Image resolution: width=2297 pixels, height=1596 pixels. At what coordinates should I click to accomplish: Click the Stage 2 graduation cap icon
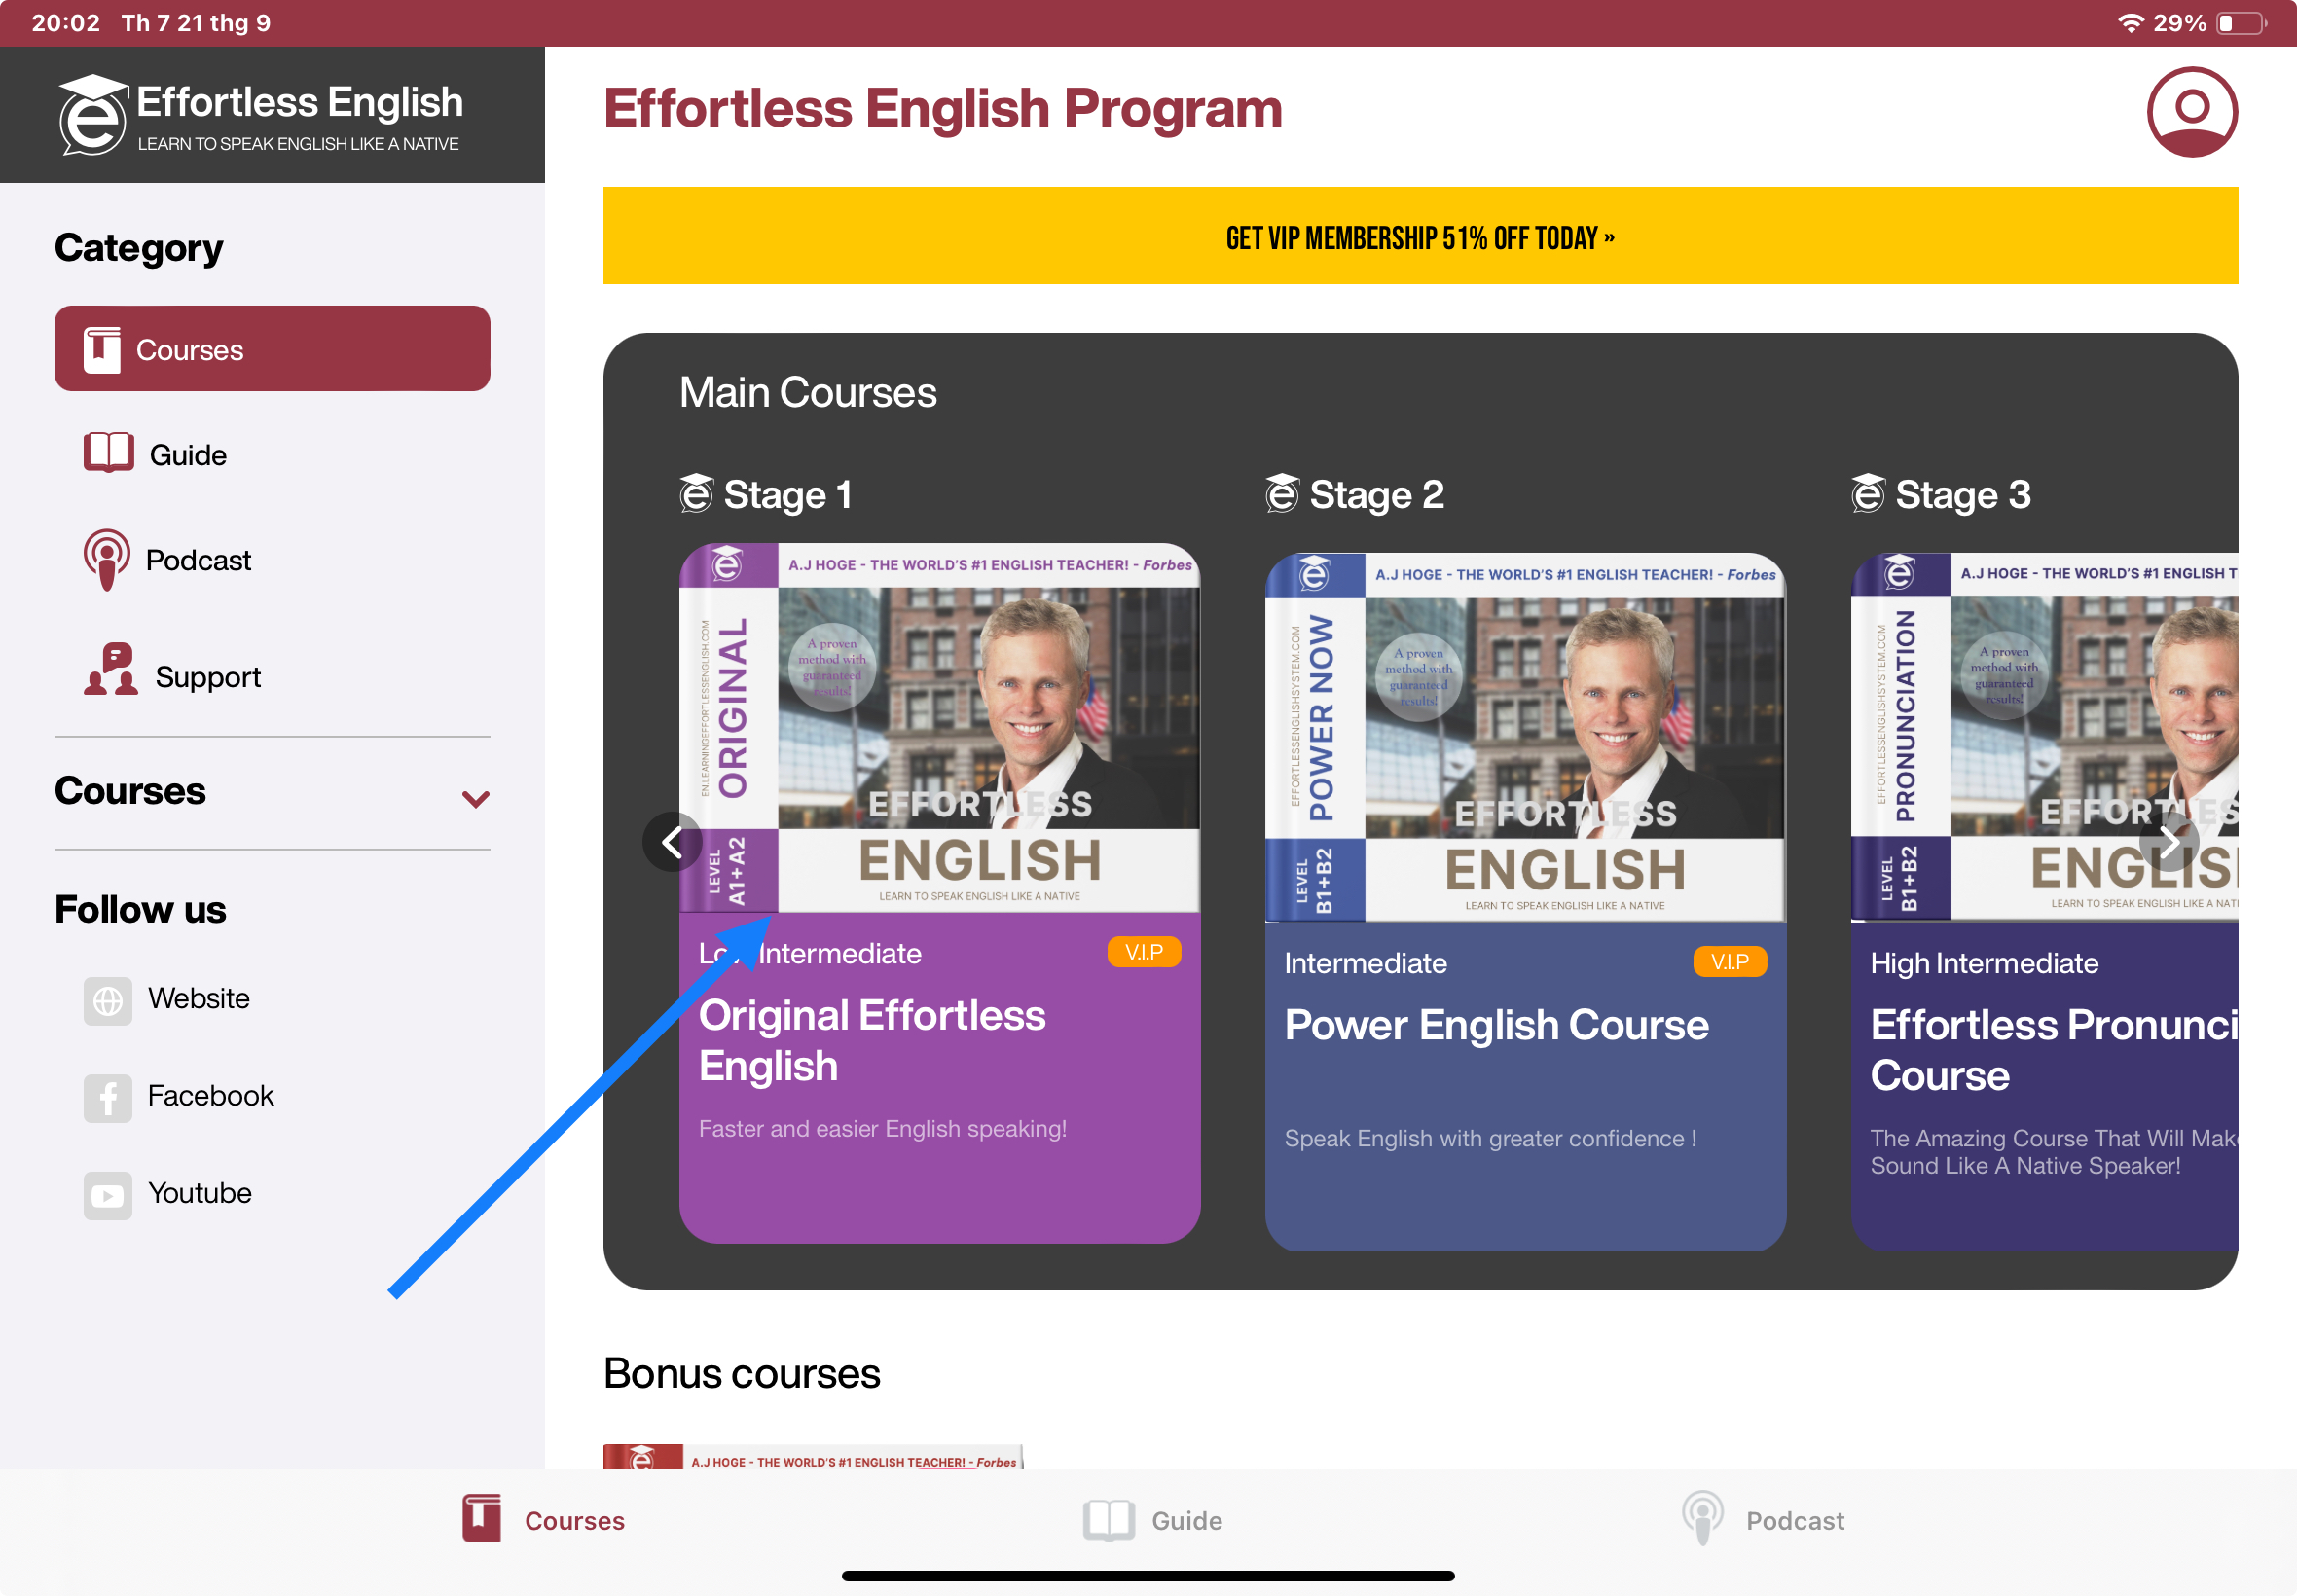(x=1281, y=493)
